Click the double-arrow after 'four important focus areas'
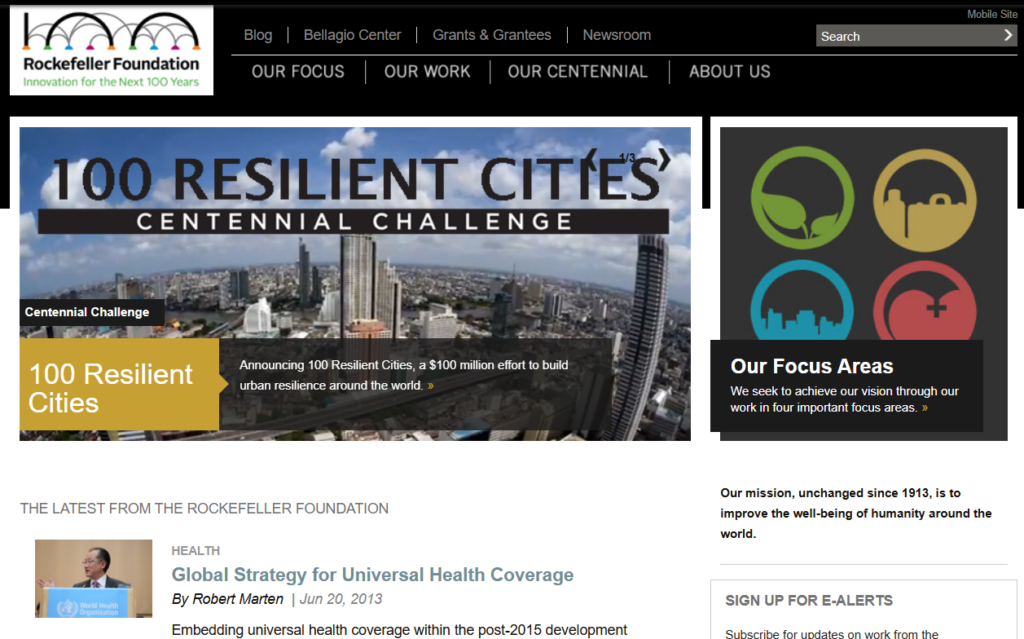Image resolution: width=1024 pixels, height=639 pixels. click(925, 406)
